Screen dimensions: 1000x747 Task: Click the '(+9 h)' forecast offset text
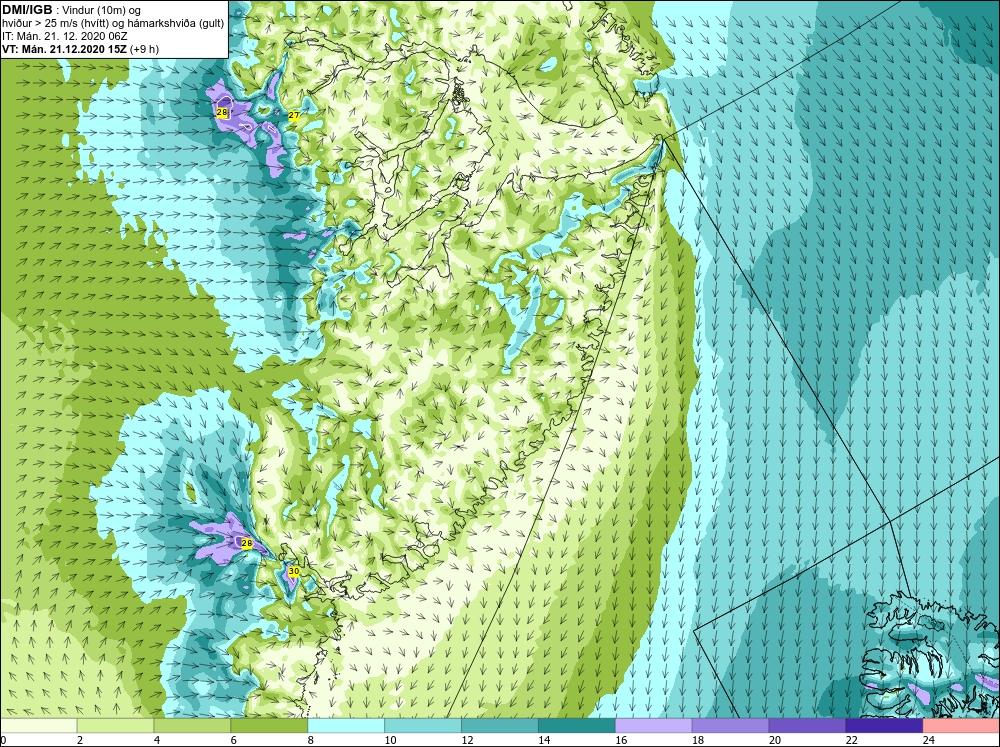tap(145, 49)
